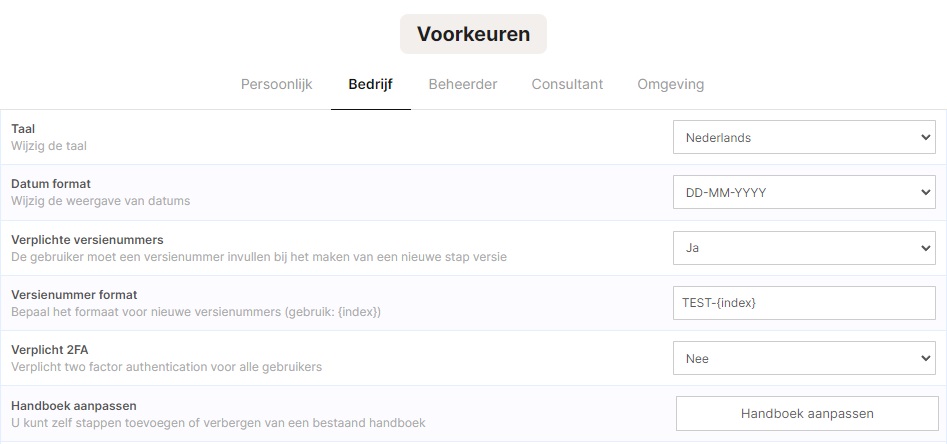Screen dimensions: 947x444
Task: Click the 'Wijzig de weergave van datums' description
Action: point(100,201)
